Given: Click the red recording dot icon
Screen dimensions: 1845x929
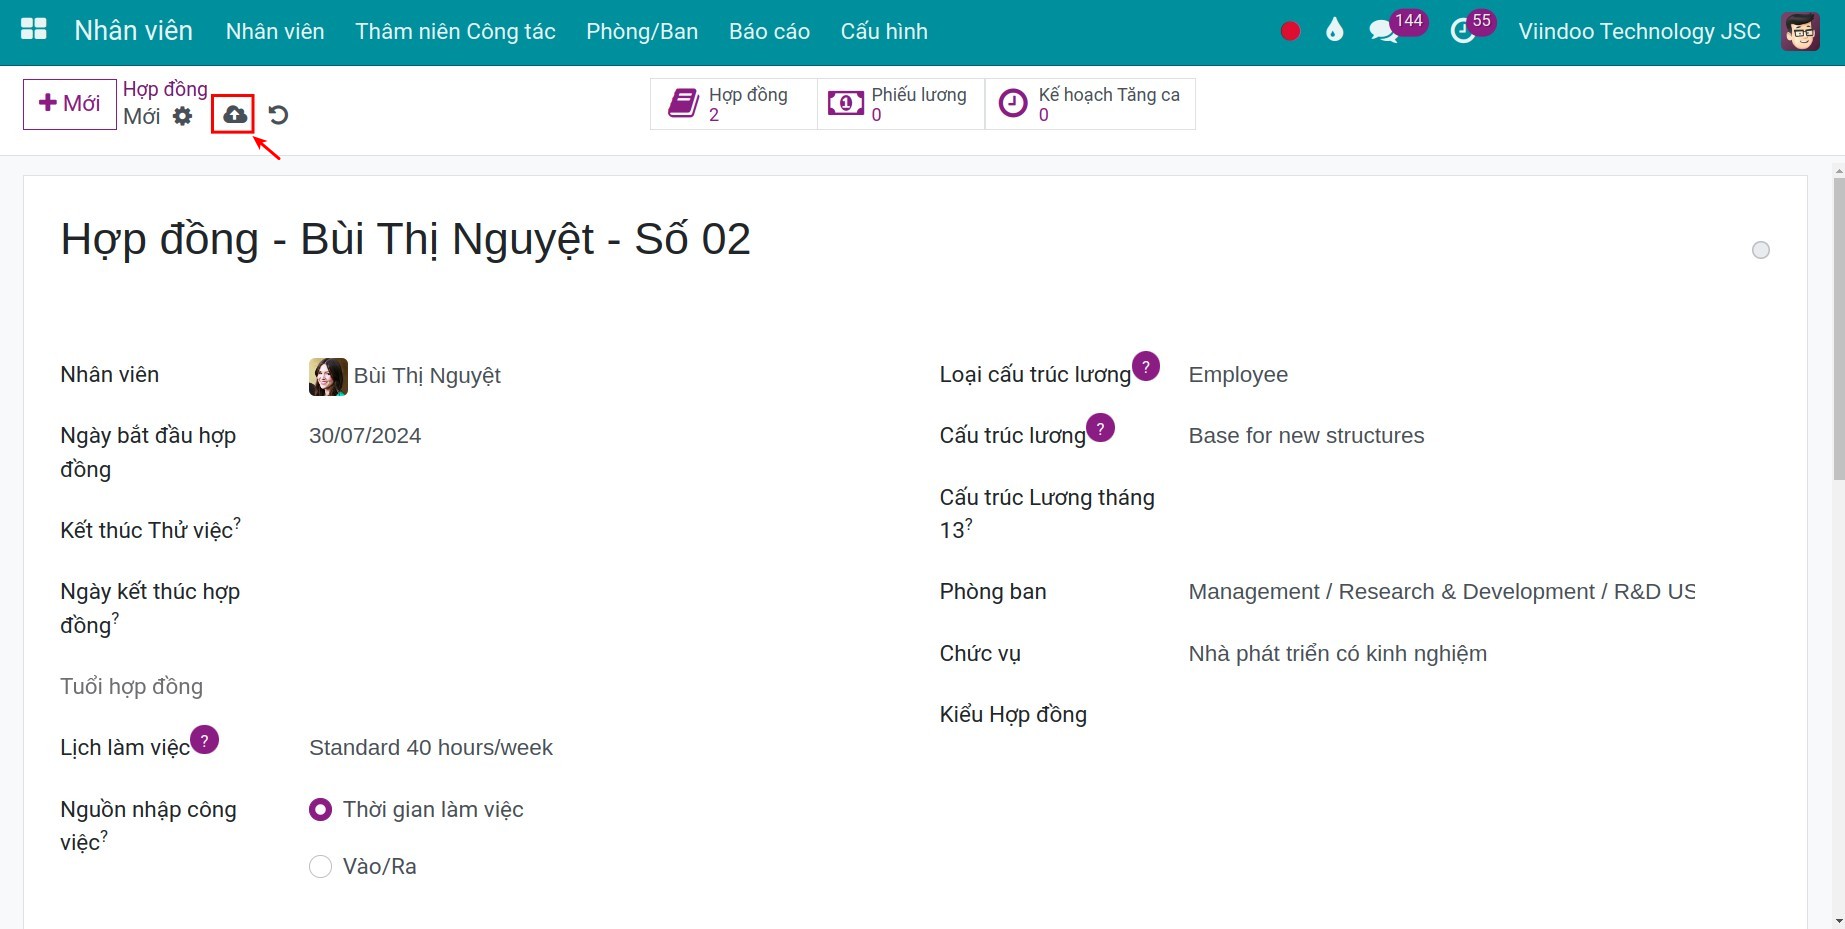Looking at the screenshot, I should click(x=1290, y=31).
